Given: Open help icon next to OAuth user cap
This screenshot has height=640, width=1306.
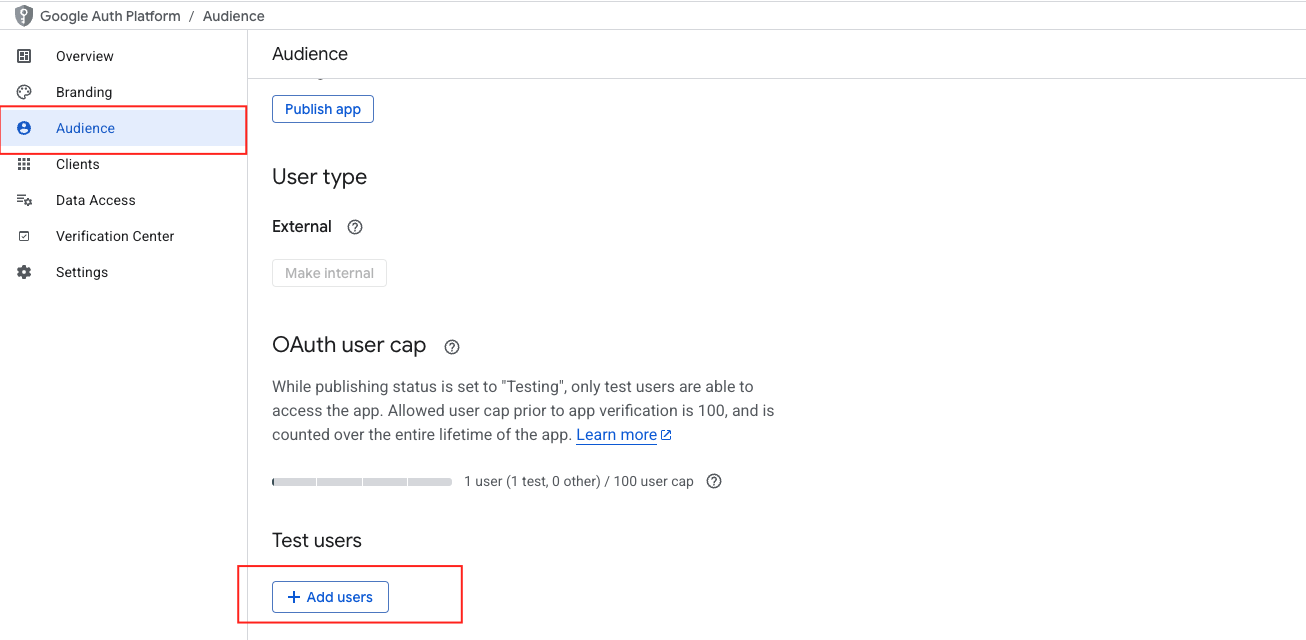Looking at the screenshot, I should [452, 347].
